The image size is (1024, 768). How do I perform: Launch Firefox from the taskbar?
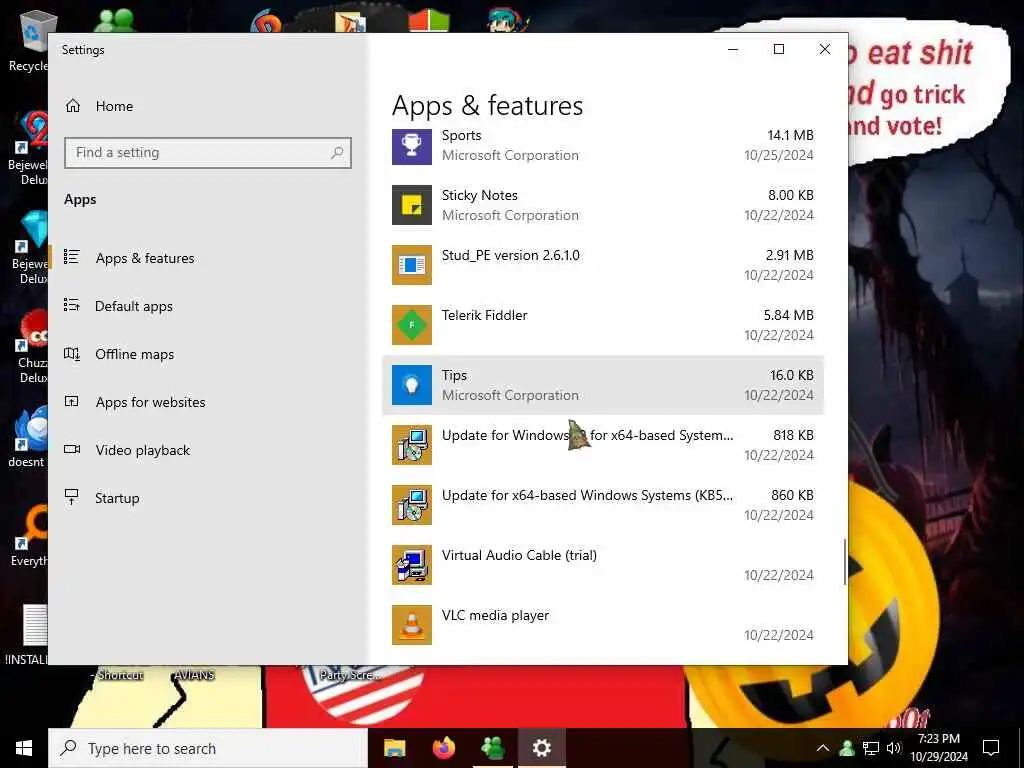pos(444,748)
